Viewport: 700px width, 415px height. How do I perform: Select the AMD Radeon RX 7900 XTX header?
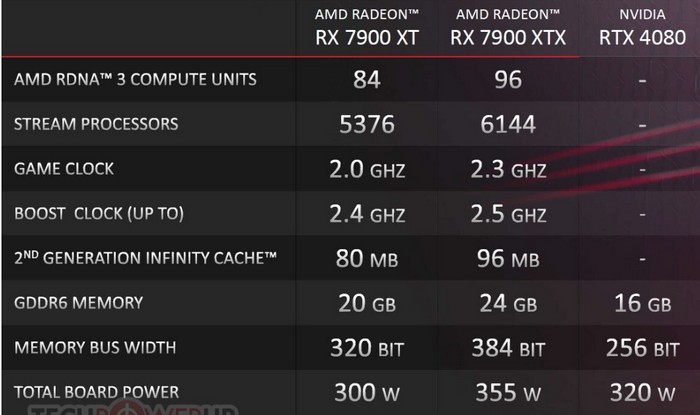point(510,29)
